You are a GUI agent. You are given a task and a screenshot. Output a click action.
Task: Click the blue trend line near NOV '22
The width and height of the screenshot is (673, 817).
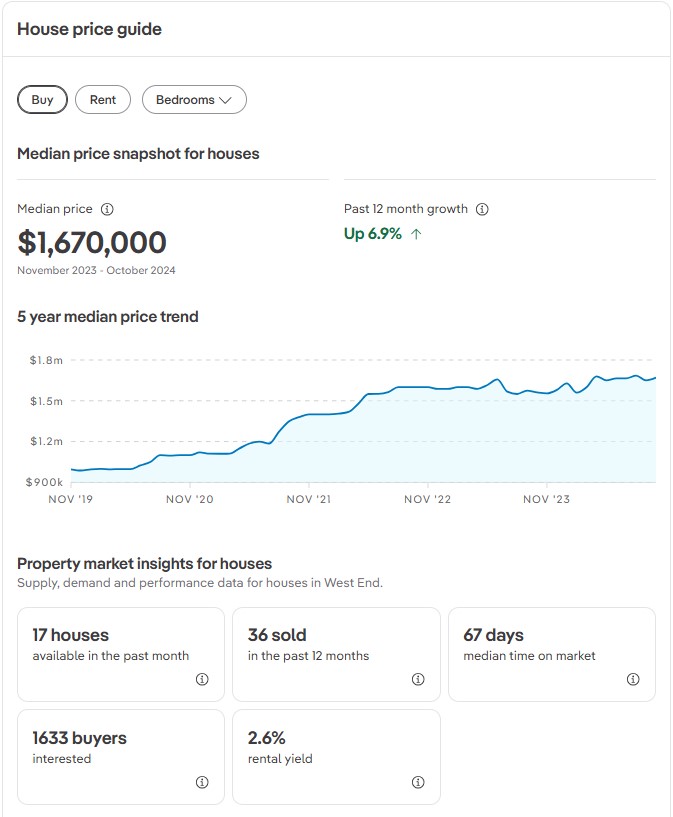pyautogui.click(x=428, y=387)
